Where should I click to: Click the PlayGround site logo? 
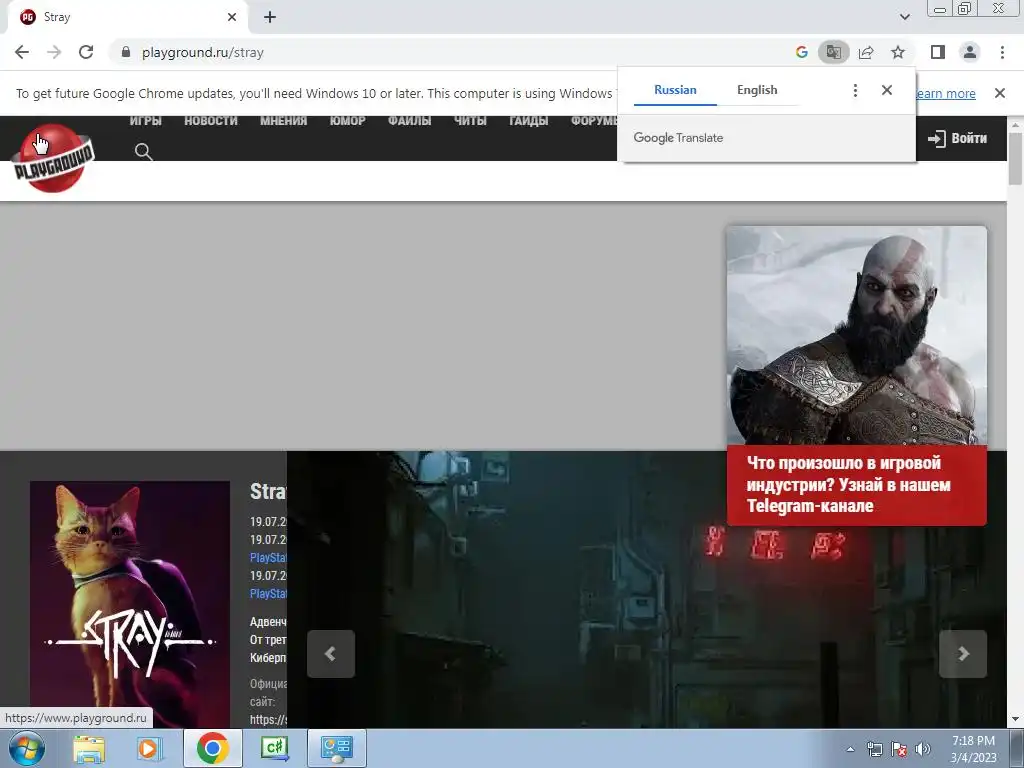tap(53, 159)
